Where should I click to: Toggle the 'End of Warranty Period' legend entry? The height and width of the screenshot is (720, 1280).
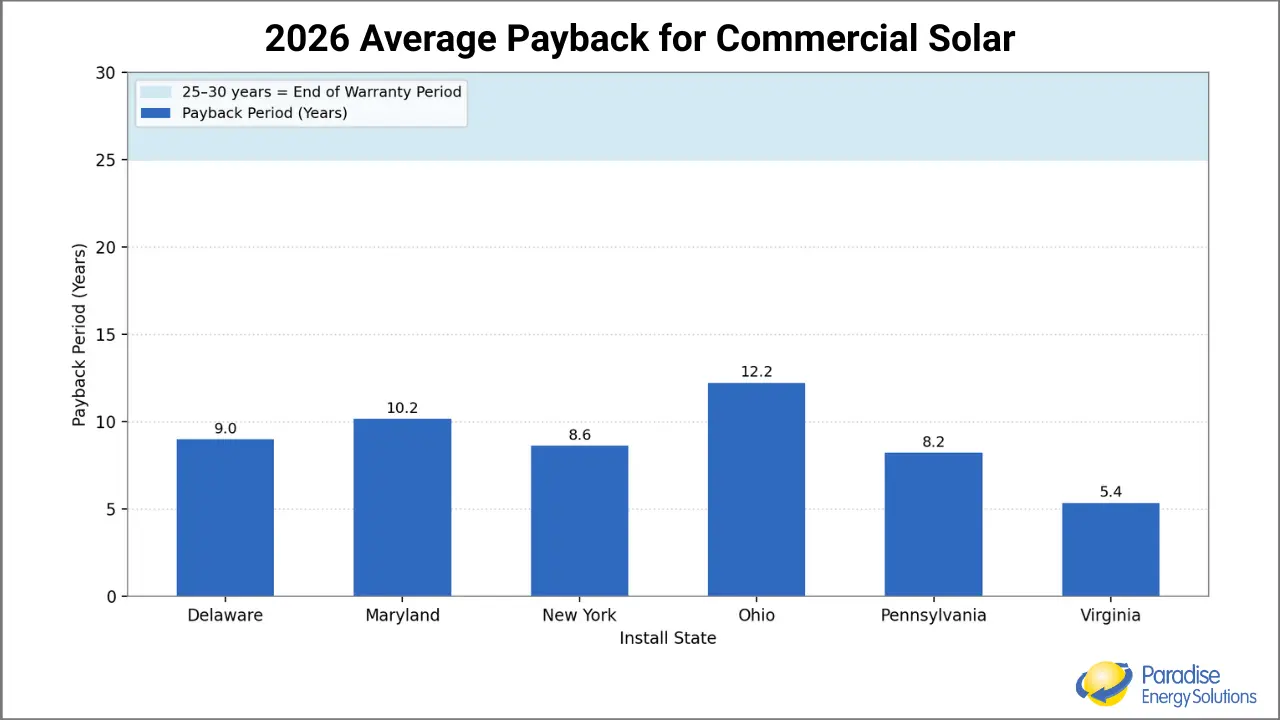tap(320, 91)
